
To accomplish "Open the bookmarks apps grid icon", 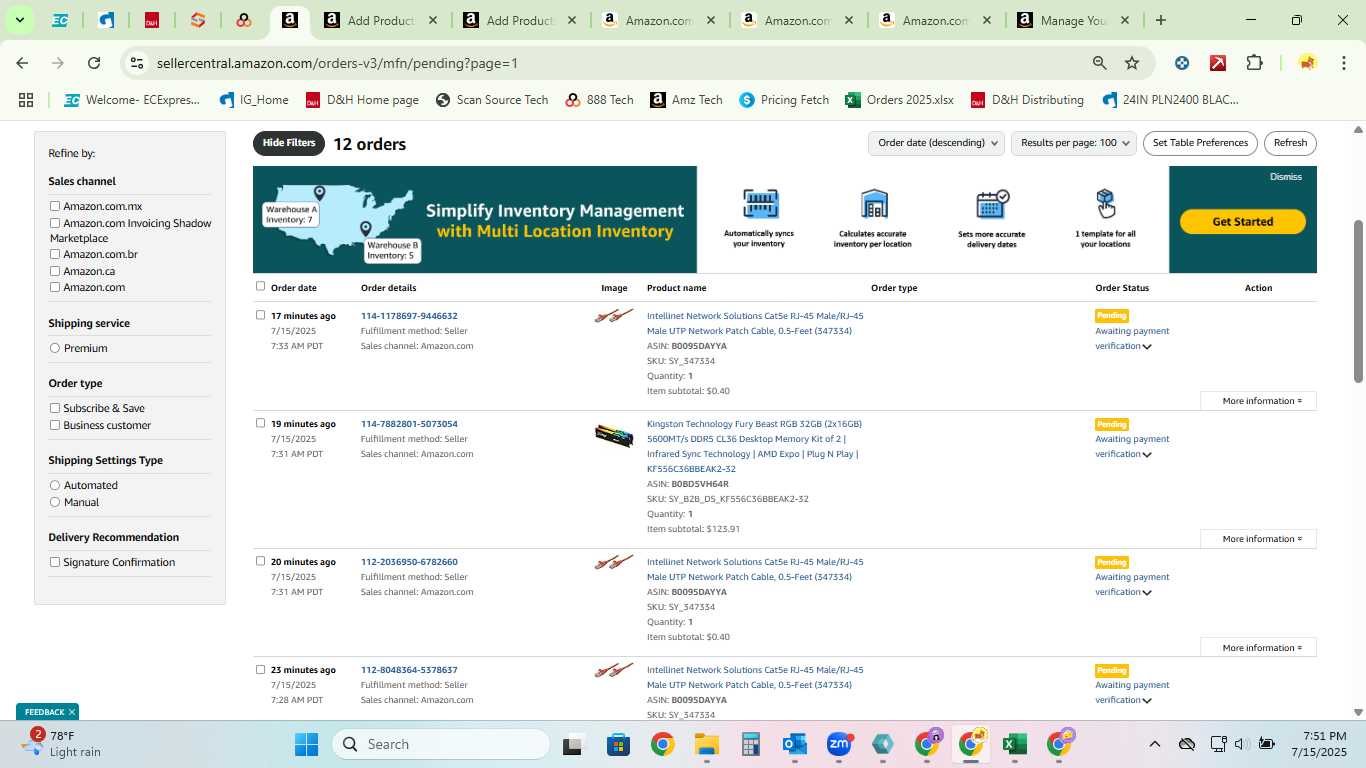I will click(26, 100).
